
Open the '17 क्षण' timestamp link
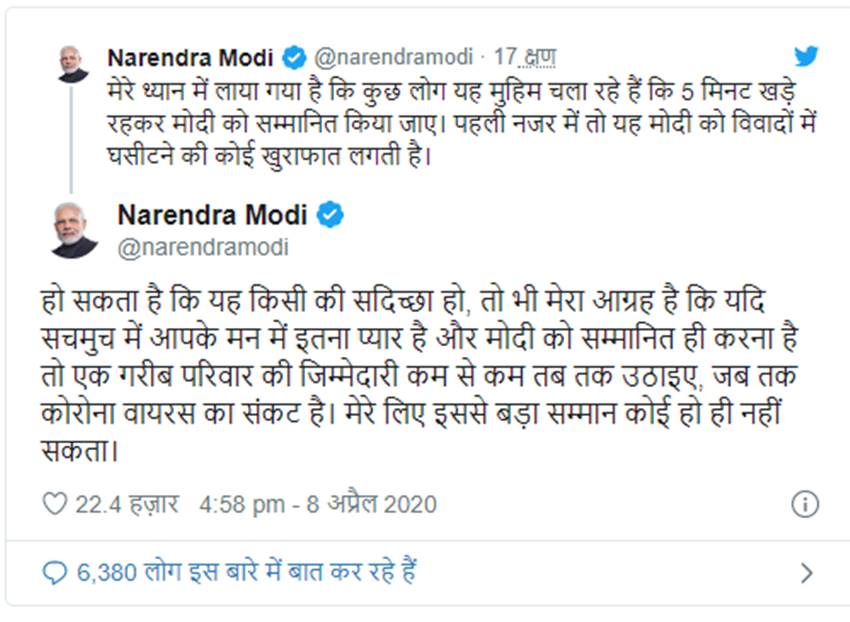tap(525, 56)
